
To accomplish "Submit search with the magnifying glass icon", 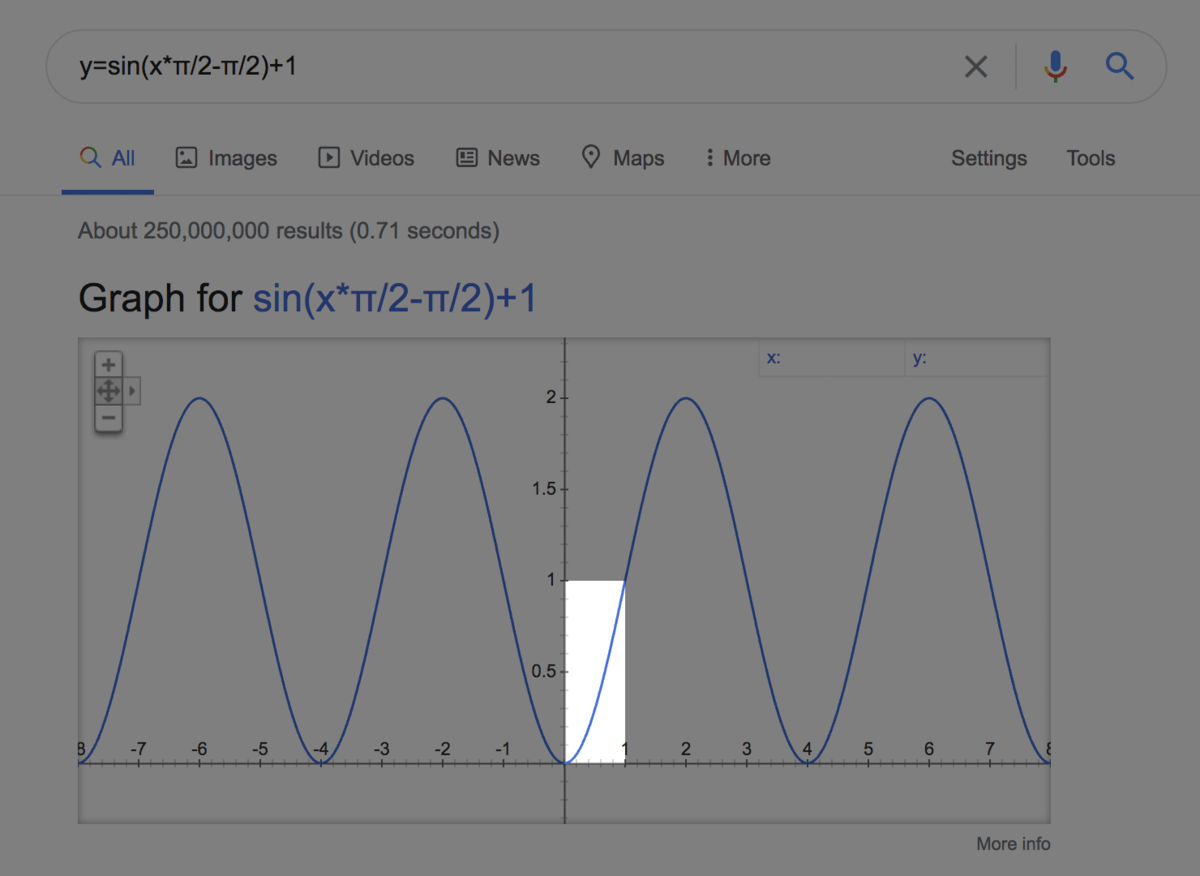I will tap(1119, 67).
